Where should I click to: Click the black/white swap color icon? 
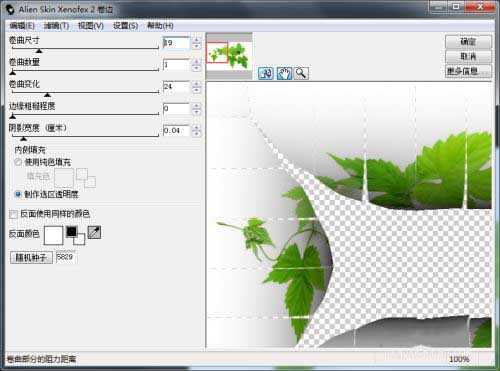(75, 235)
